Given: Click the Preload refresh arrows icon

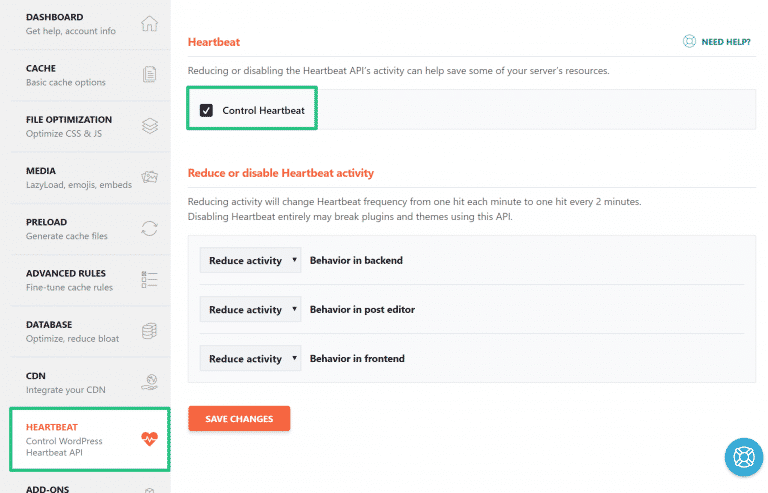Looking at the screenshot, I should [x=149, y=228].
